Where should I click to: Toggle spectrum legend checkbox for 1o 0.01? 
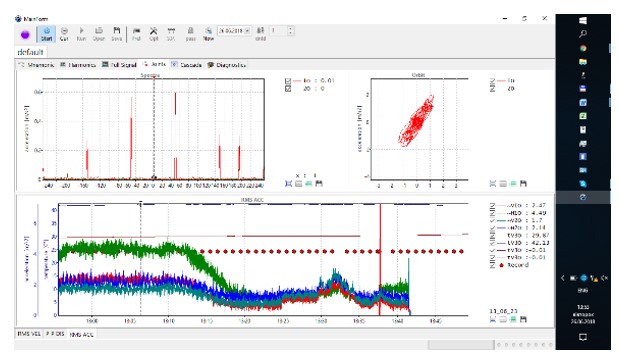288,81
